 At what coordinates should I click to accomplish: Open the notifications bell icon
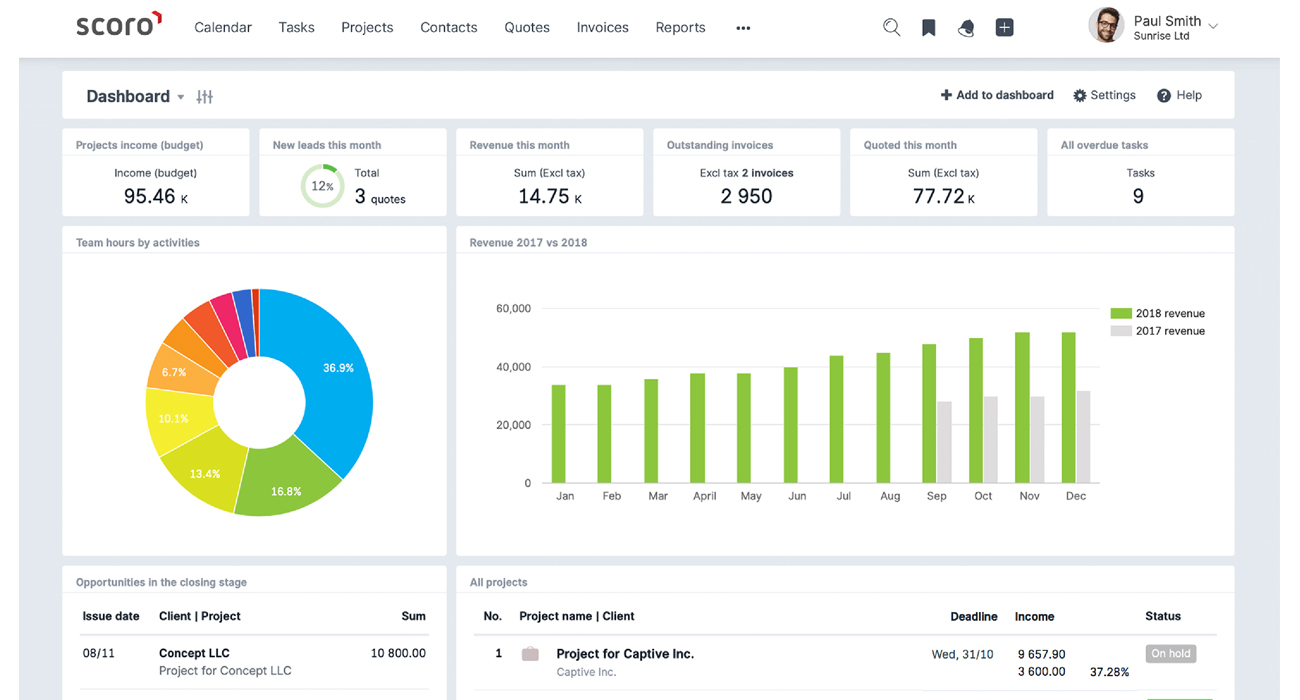click(966, 28)
